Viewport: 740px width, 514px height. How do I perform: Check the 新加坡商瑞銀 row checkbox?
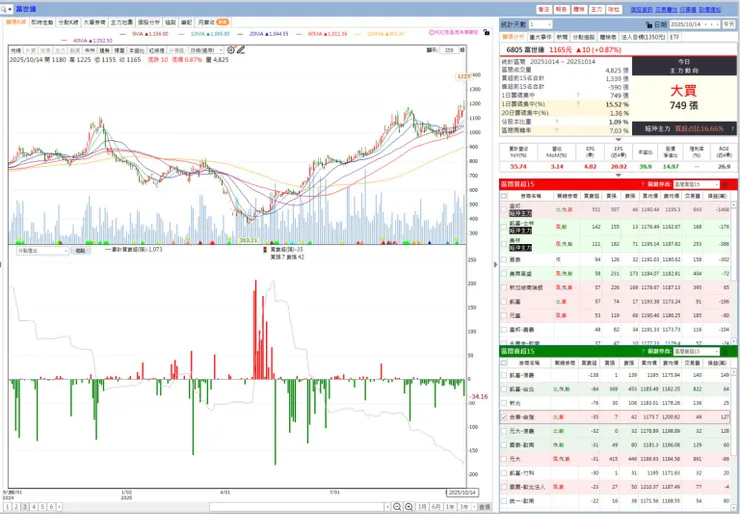[504, 287]
